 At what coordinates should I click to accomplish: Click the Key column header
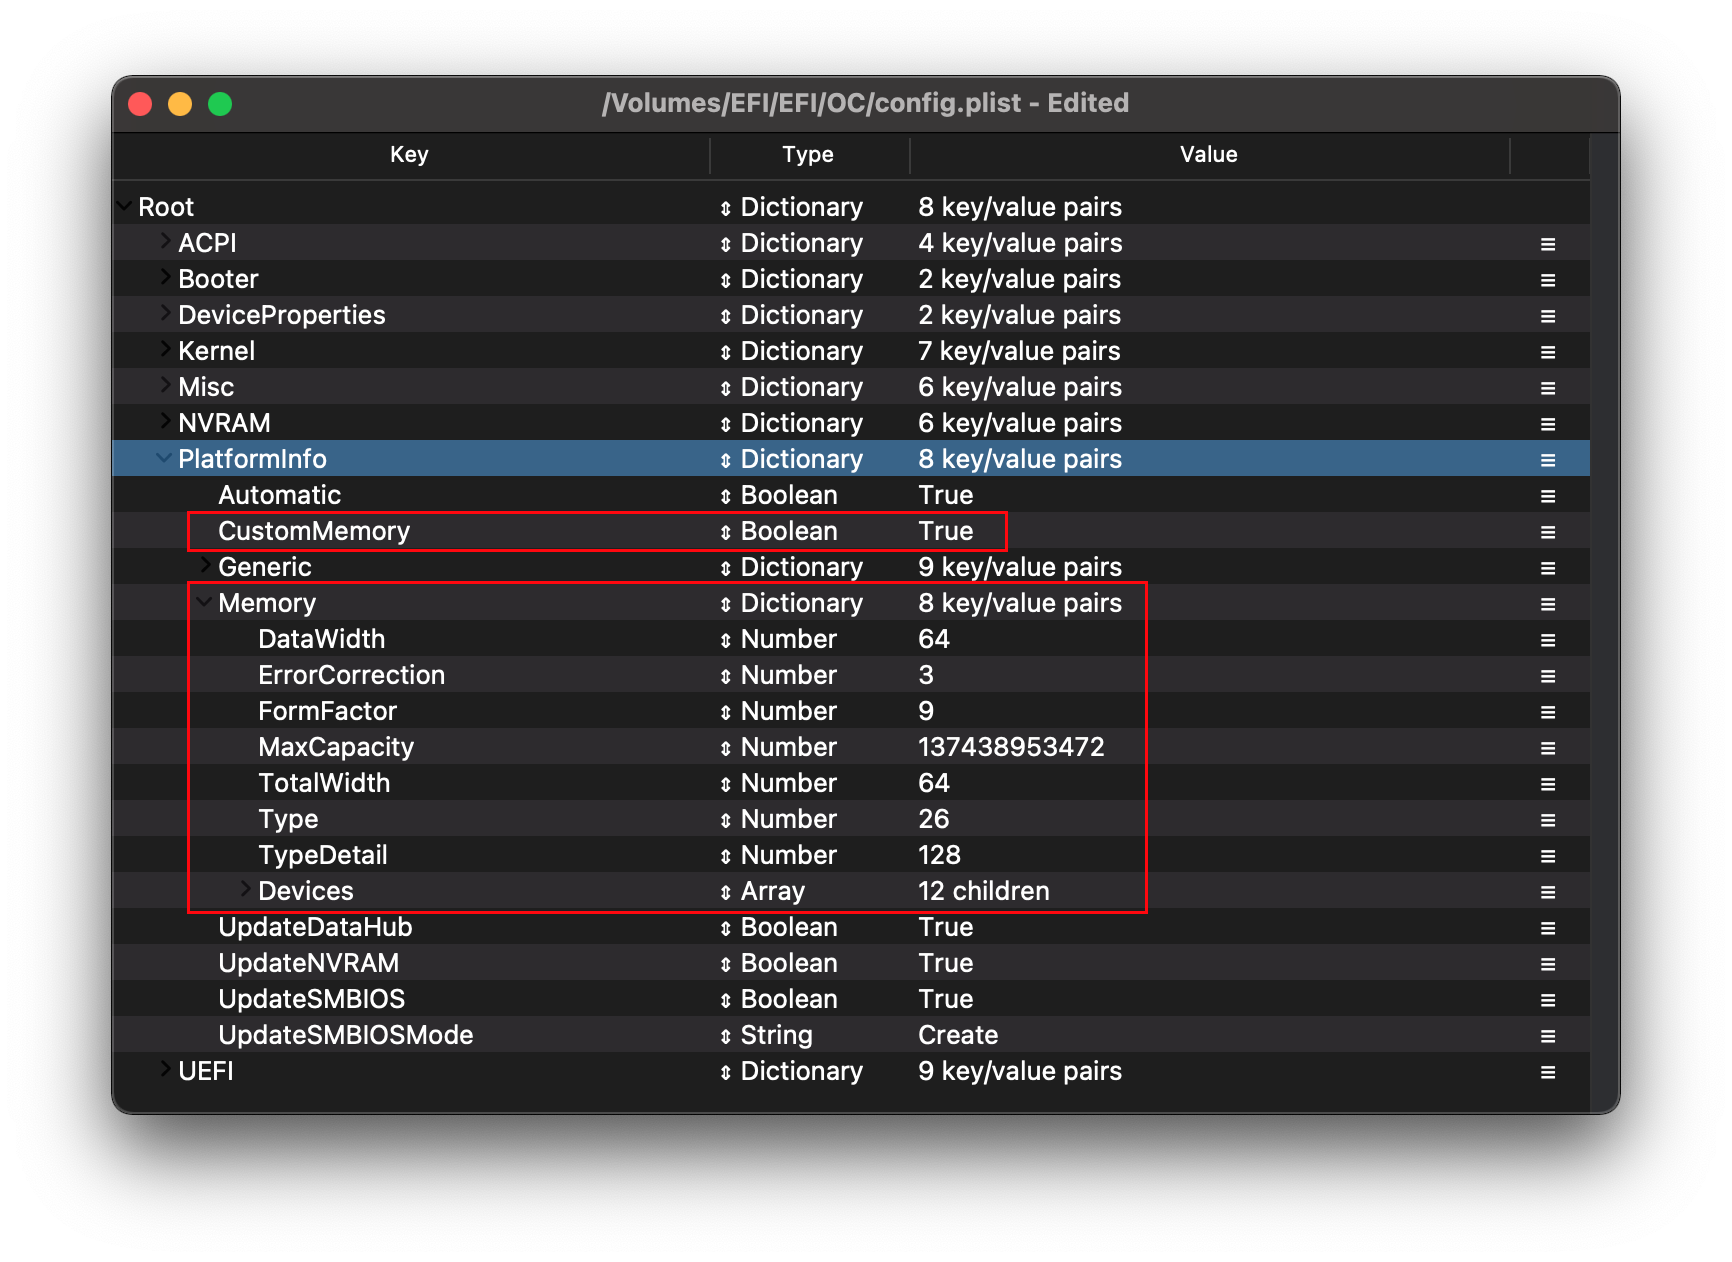[409, 155]
